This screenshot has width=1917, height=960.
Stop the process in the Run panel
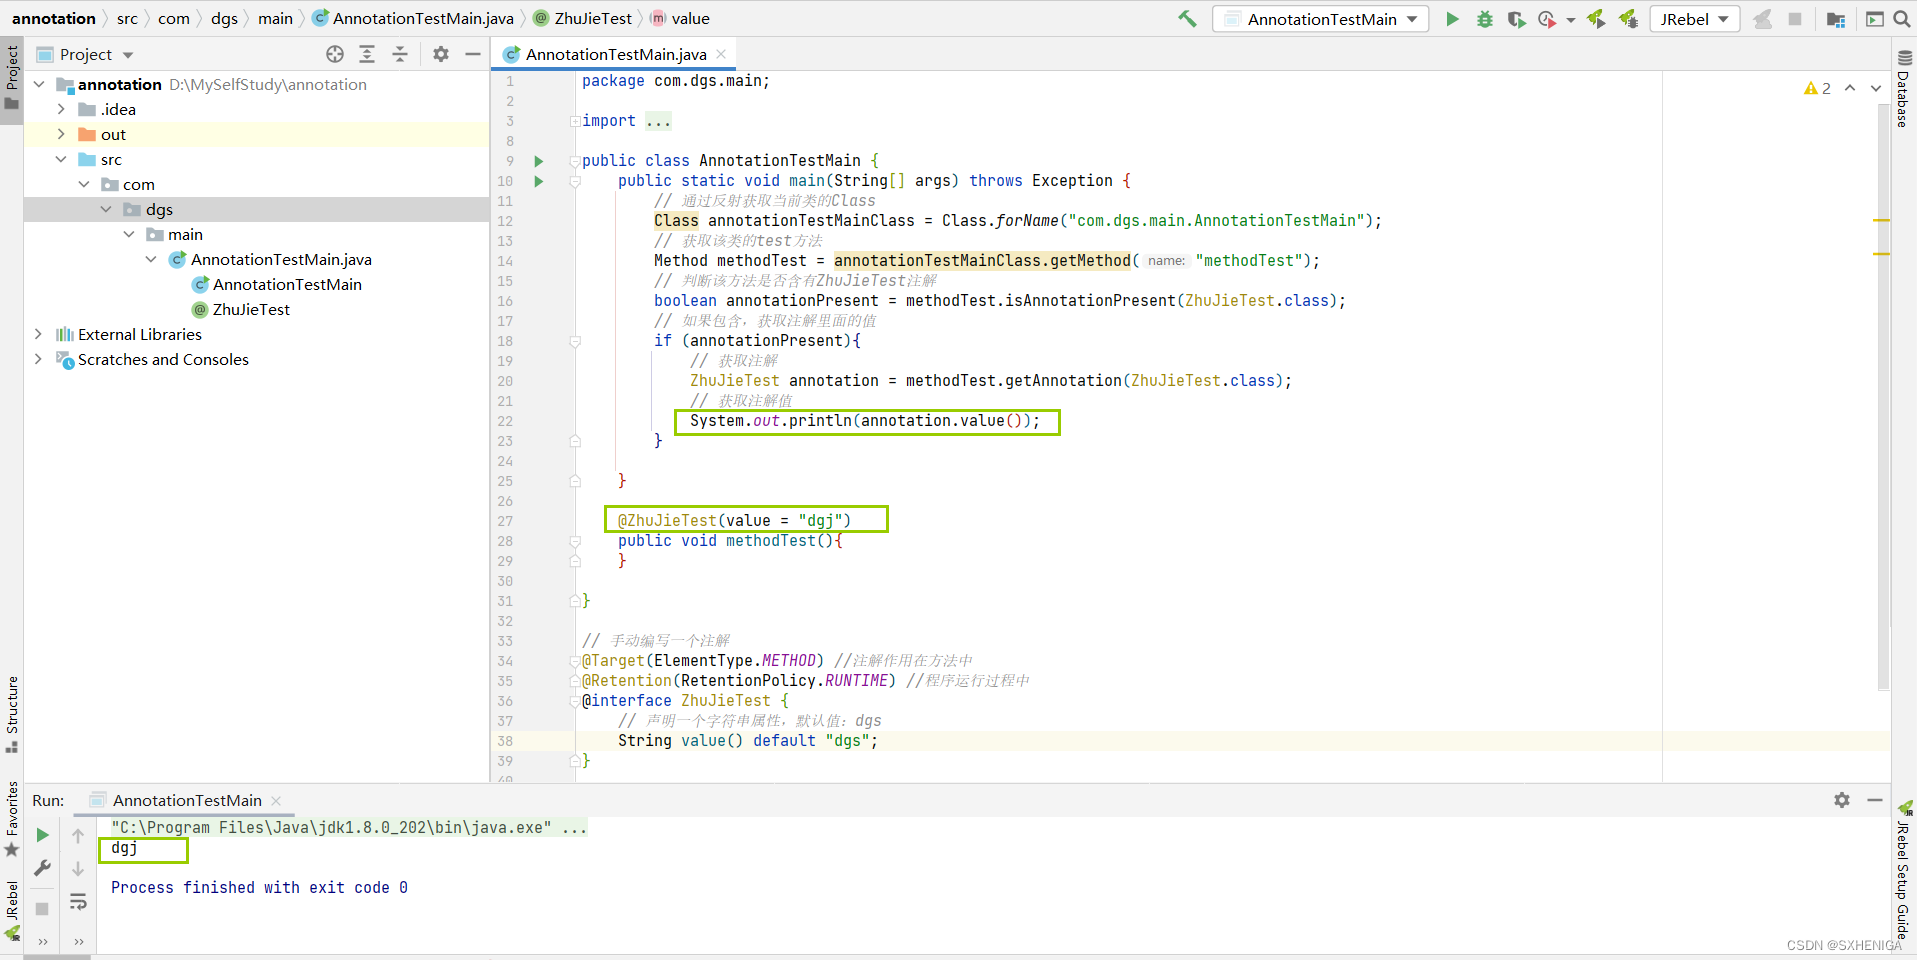click(42, 908)
